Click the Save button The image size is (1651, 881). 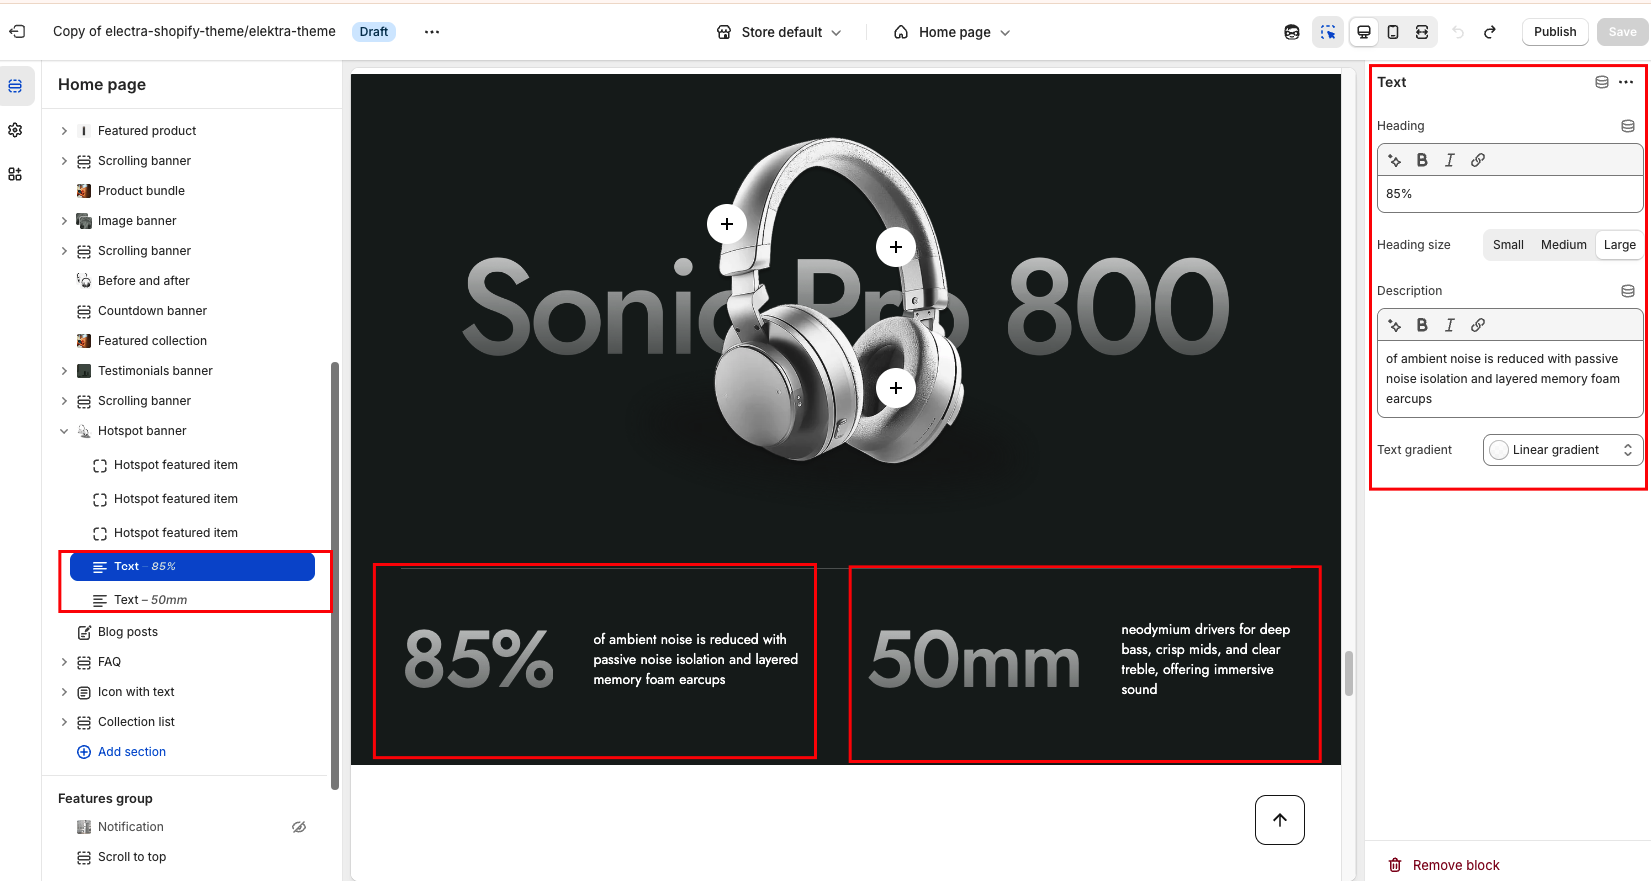(1622, 32)
